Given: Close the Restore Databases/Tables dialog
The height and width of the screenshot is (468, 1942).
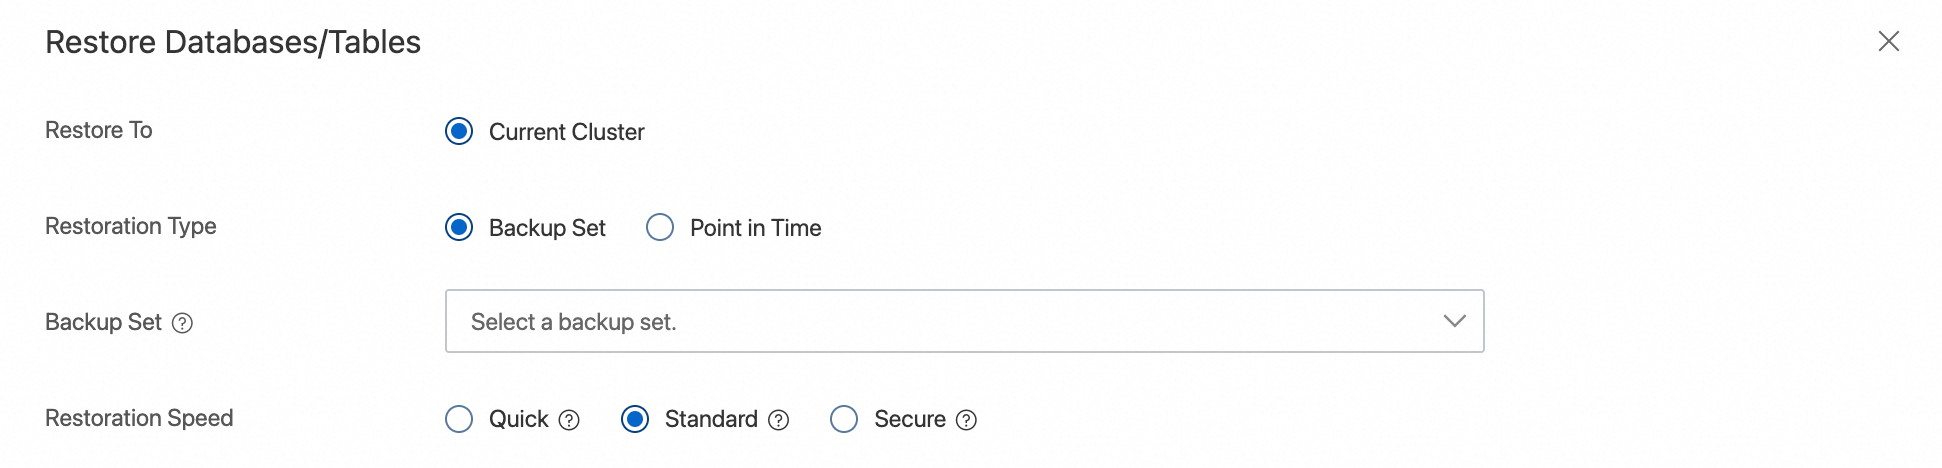Looking at the screenshot, I should (1888, 41).
